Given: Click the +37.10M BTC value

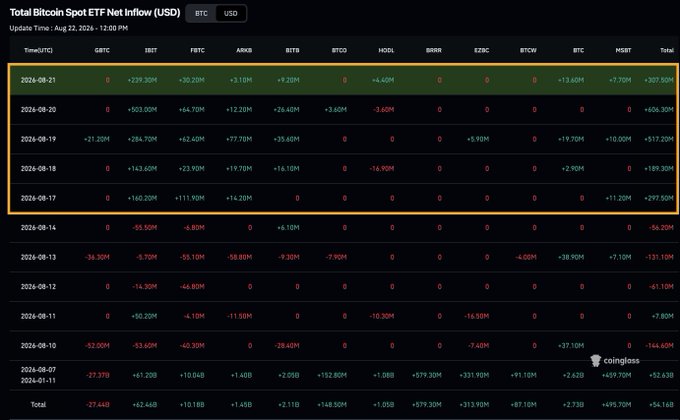Looking at the screenshot, I should pyautogui.click(x=571, y=346).
